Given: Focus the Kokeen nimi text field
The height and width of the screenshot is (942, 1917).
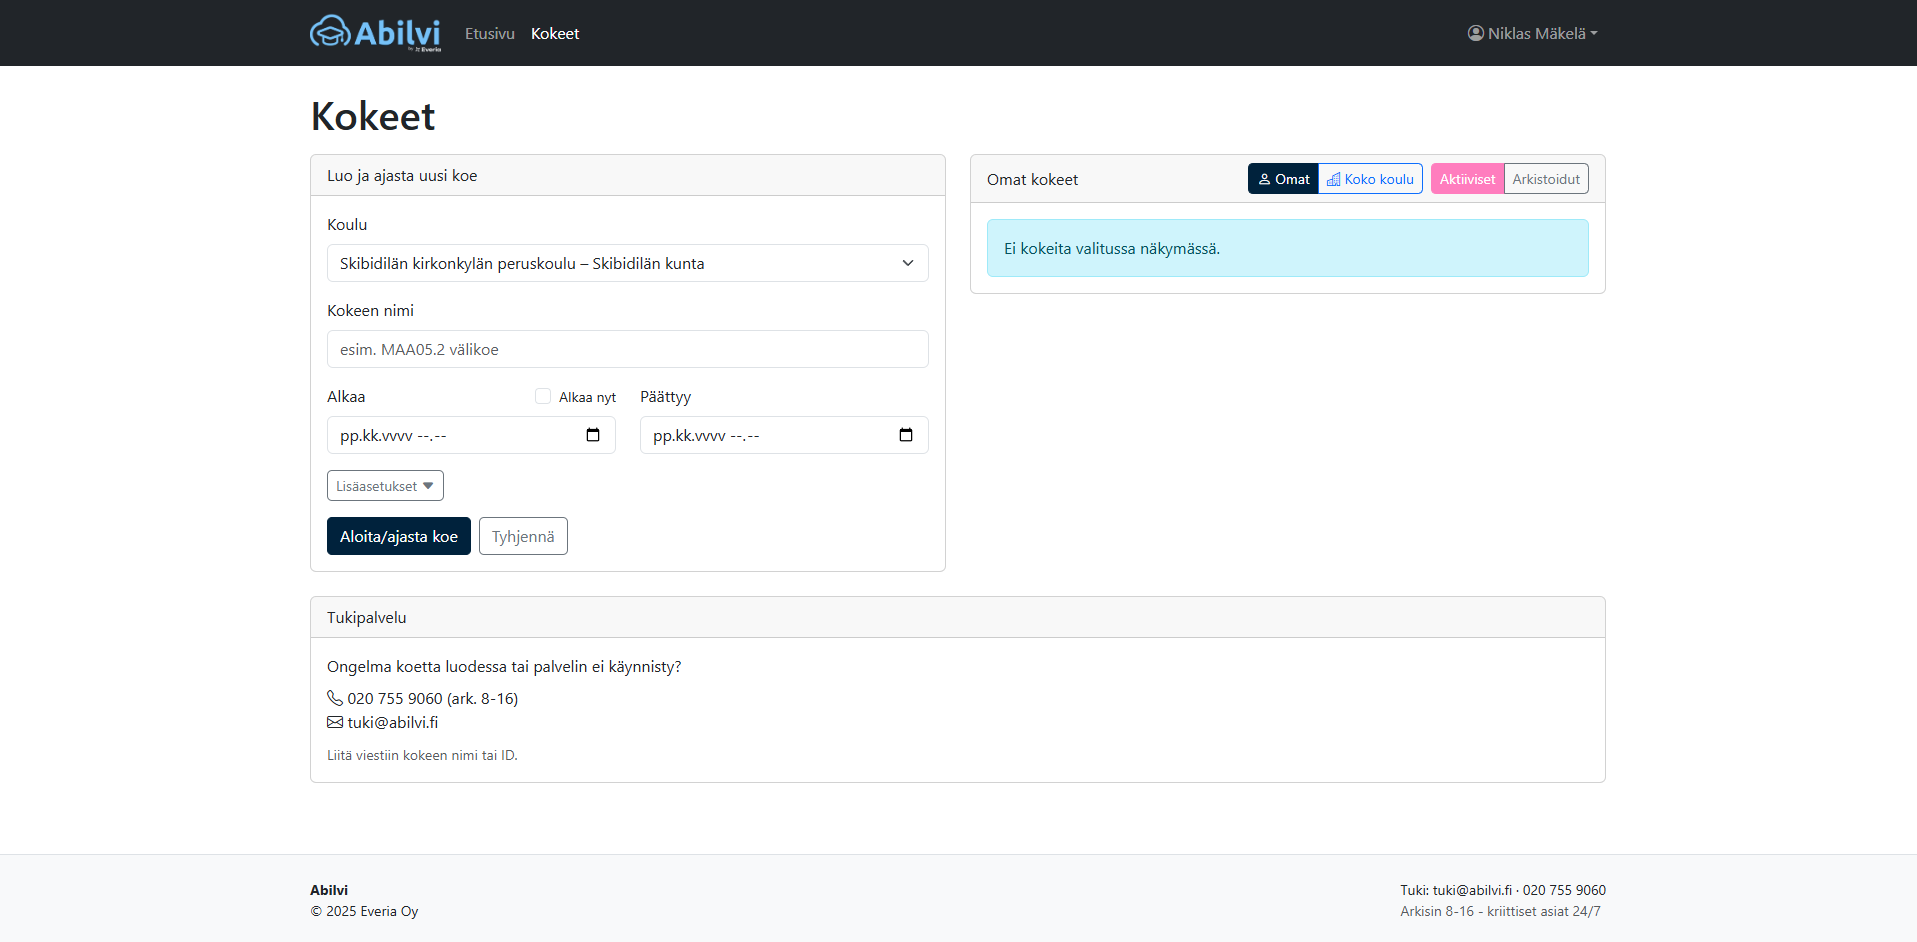Looking at the screenshot, I should [x=627, y=349].
